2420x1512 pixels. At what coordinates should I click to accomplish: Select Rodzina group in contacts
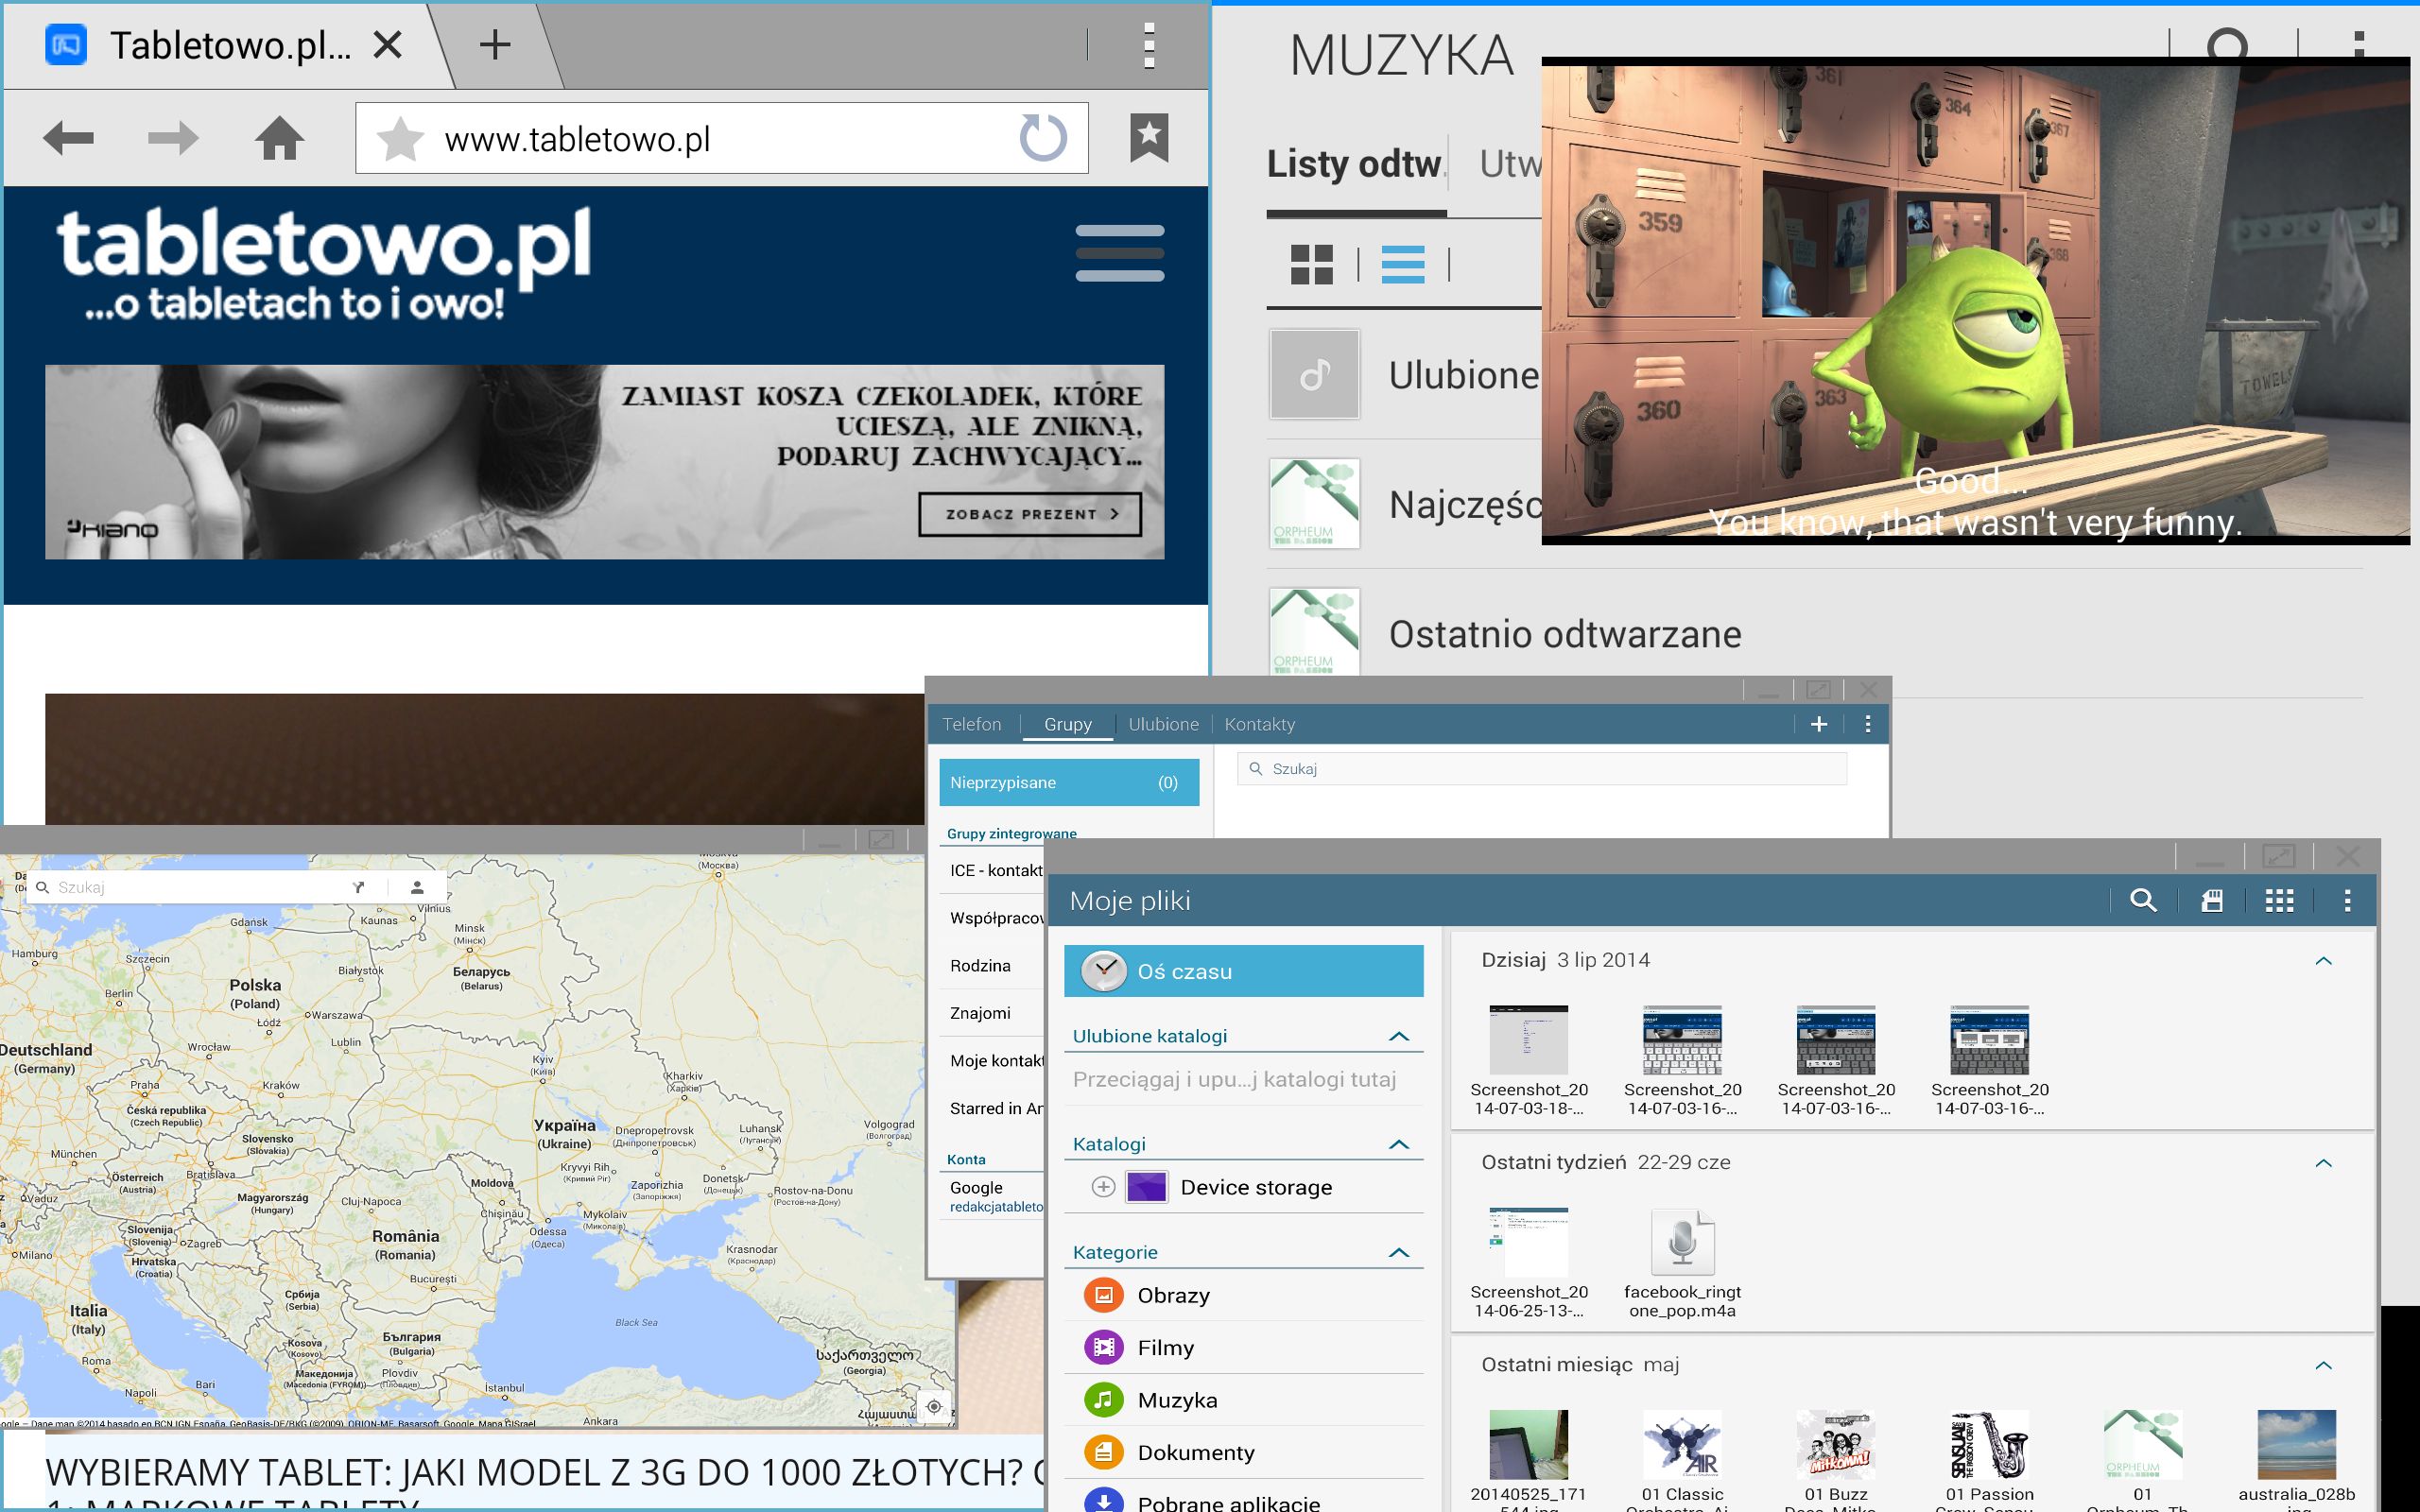(x=992, y=966)
